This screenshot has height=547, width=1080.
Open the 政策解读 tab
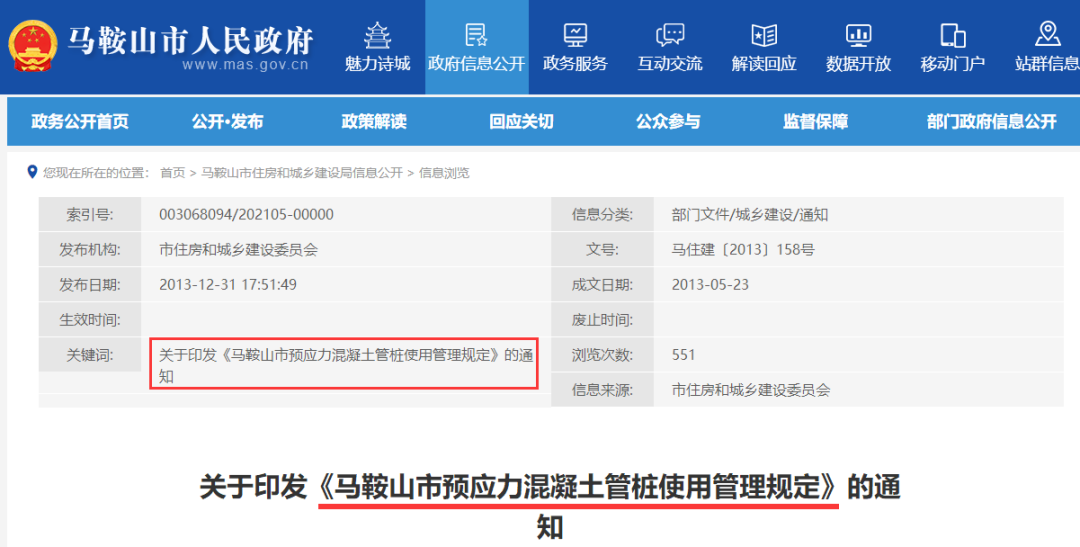pos(374,122)
